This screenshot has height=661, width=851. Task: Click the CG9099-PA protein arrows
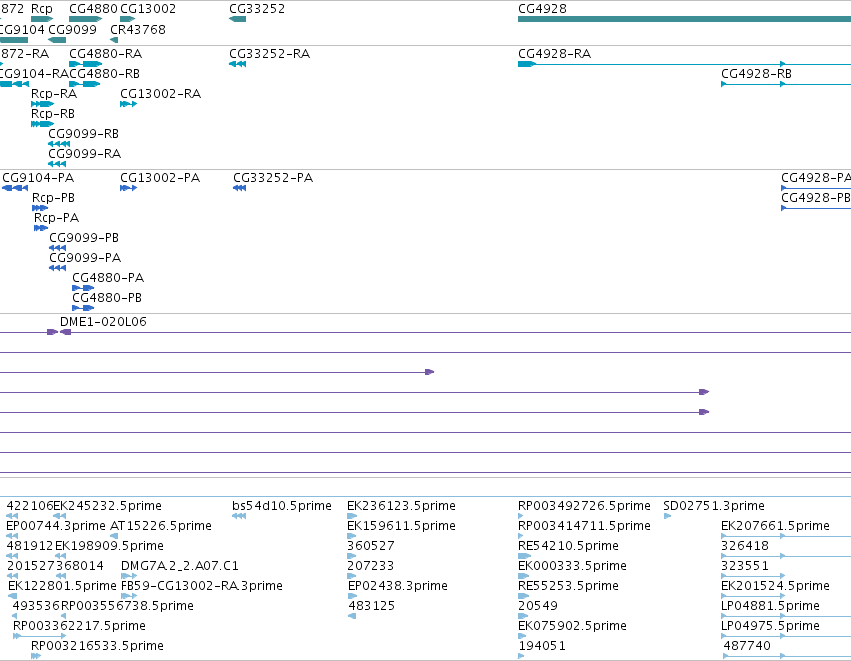pyautogui.click(x=58, y=268)
